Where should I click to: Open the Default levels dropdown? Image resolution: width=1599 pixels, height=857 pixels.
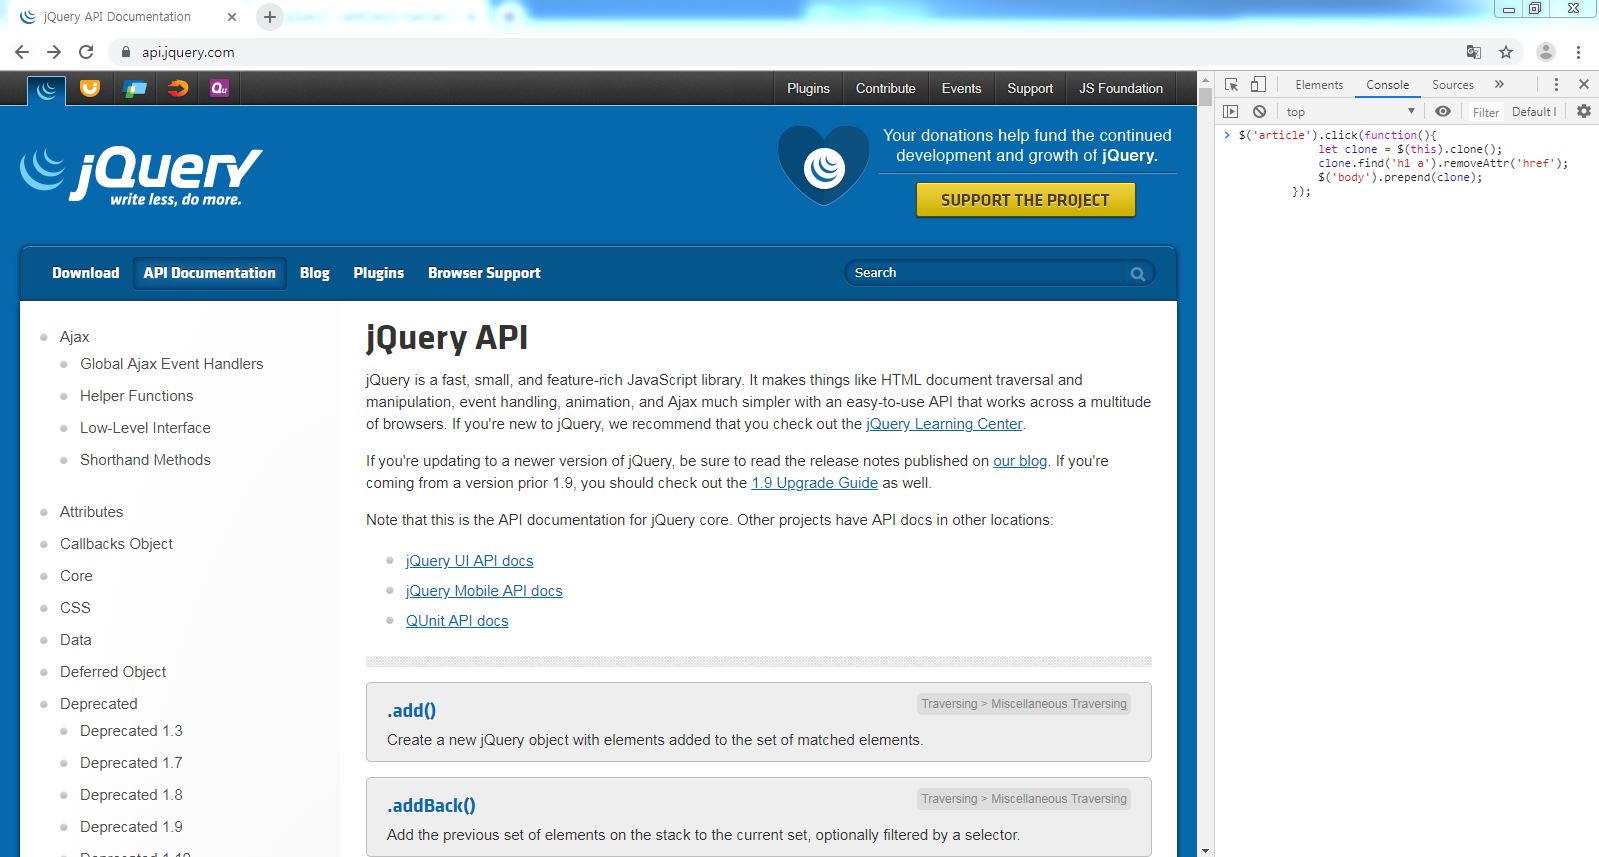click(1534, 112)
